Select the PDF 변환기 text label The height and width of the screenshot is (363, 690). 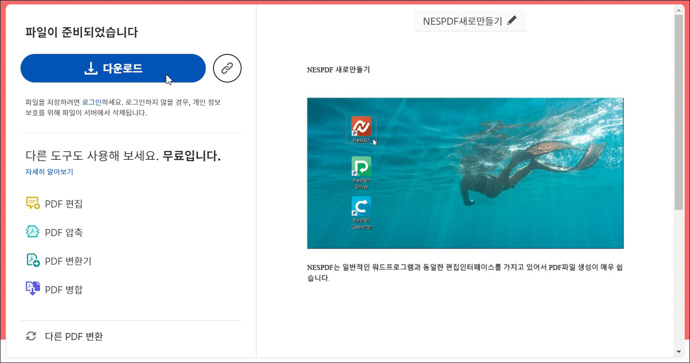pos(68,261)
